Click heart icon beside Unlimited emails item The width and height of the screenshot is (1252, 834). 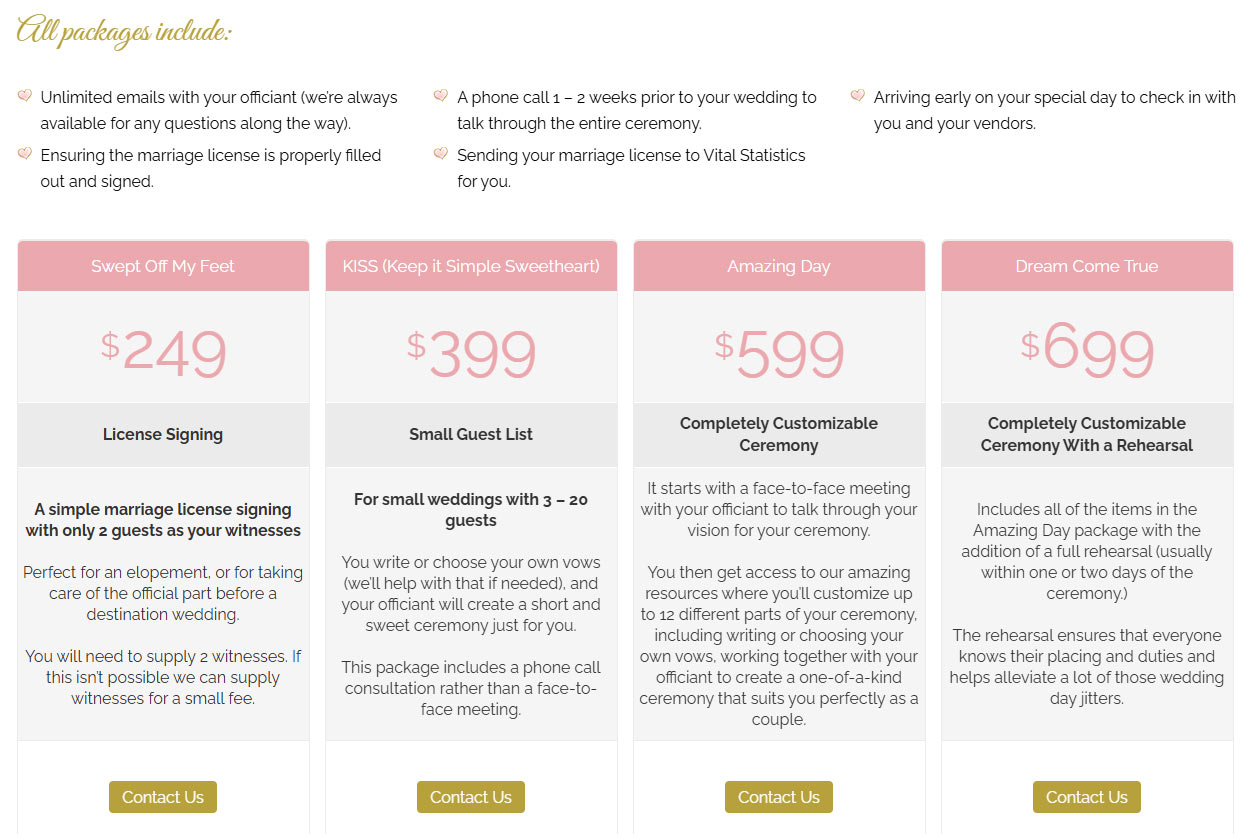[25, 96]
